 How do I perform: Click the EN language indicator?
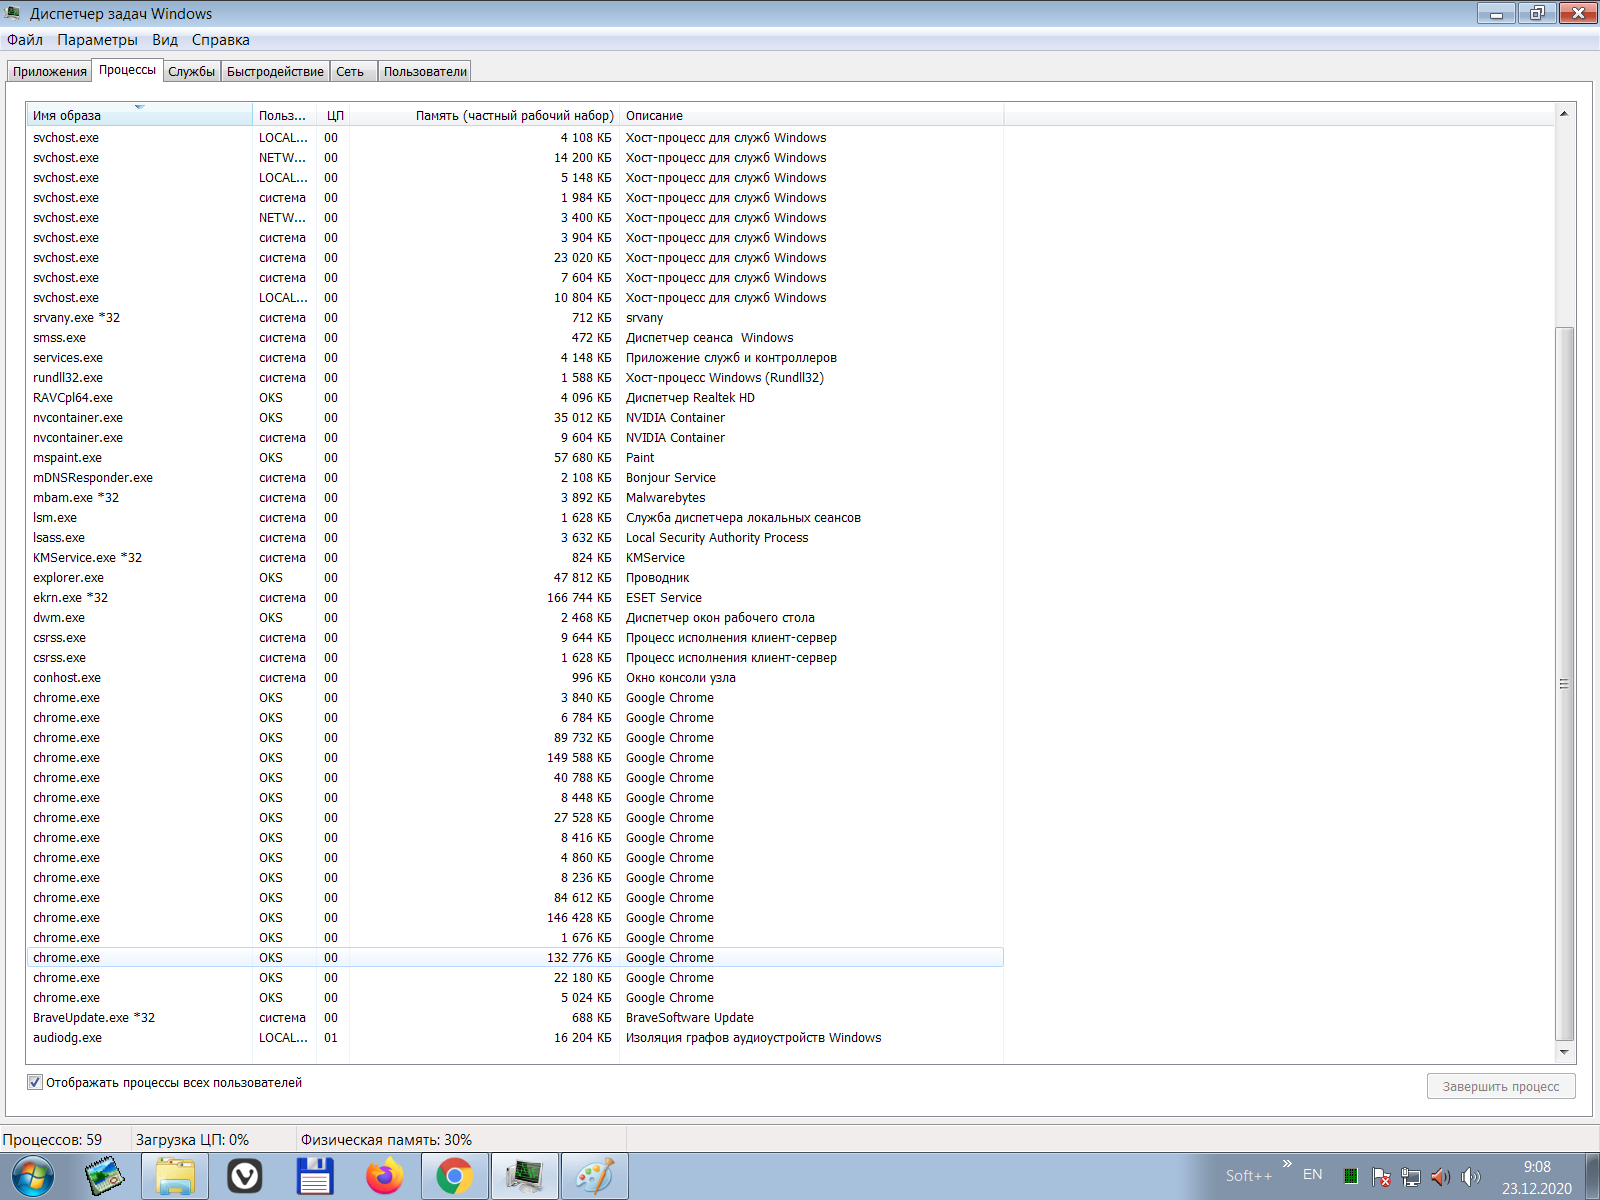coord(1313,1175)
